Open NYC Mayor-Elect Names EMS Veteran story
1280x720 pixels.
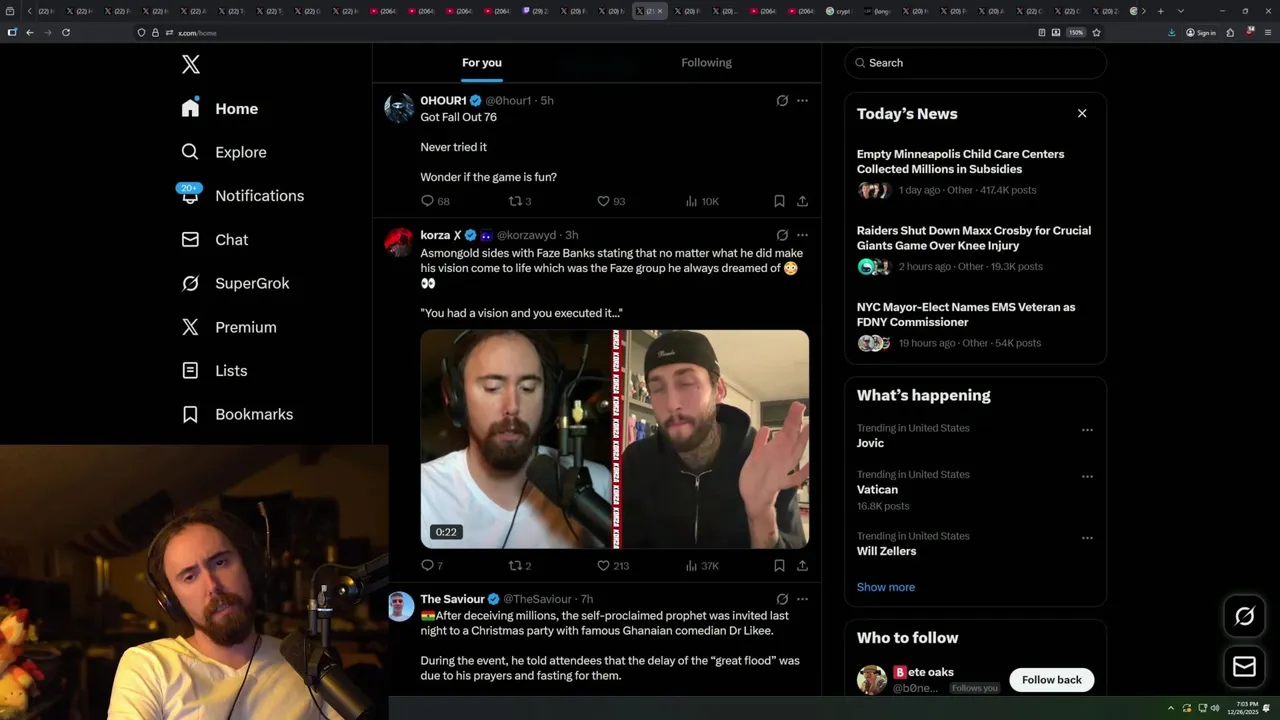coord(975,325)
